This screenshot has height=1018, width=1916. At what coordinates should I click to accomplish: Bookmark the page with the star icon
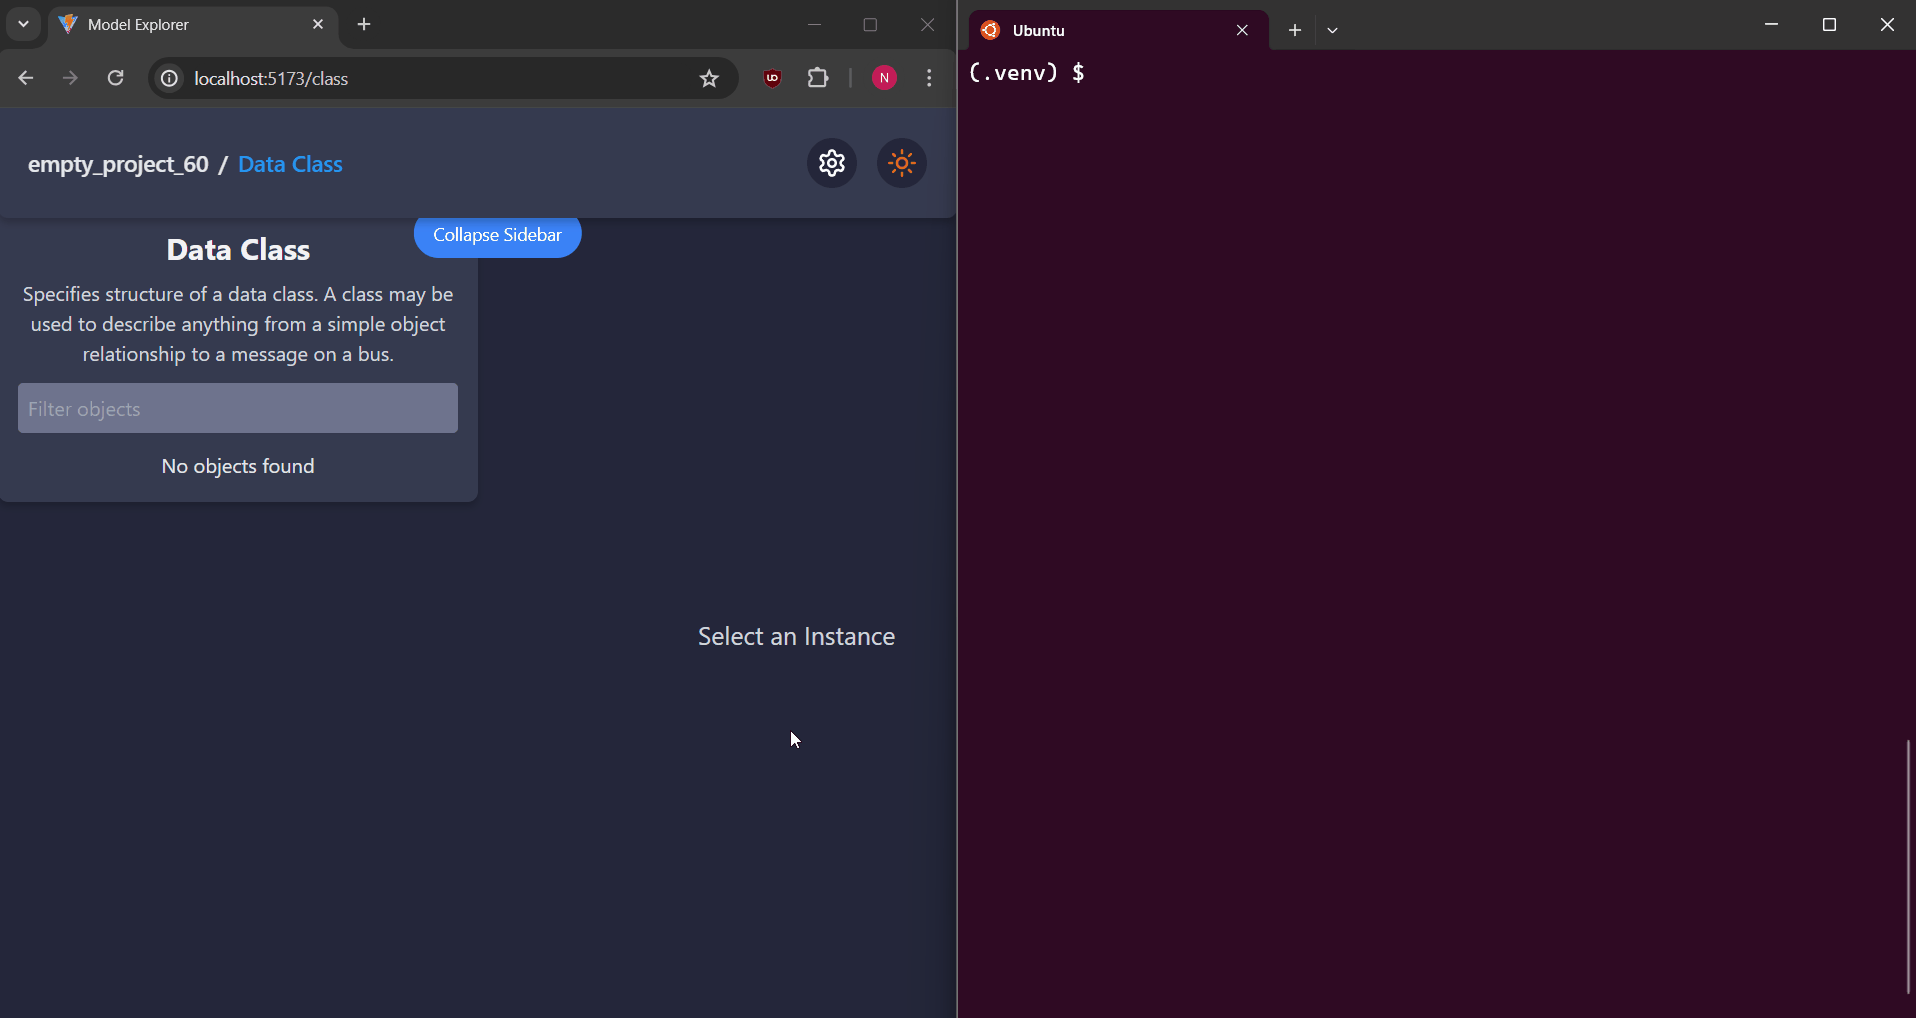pyautogui.click(x=709, y=78)
